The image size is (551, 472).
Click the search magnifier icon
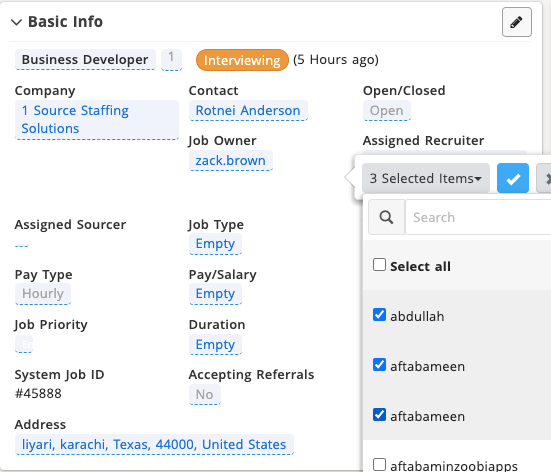pyautogui.click(x=386, y=217)
